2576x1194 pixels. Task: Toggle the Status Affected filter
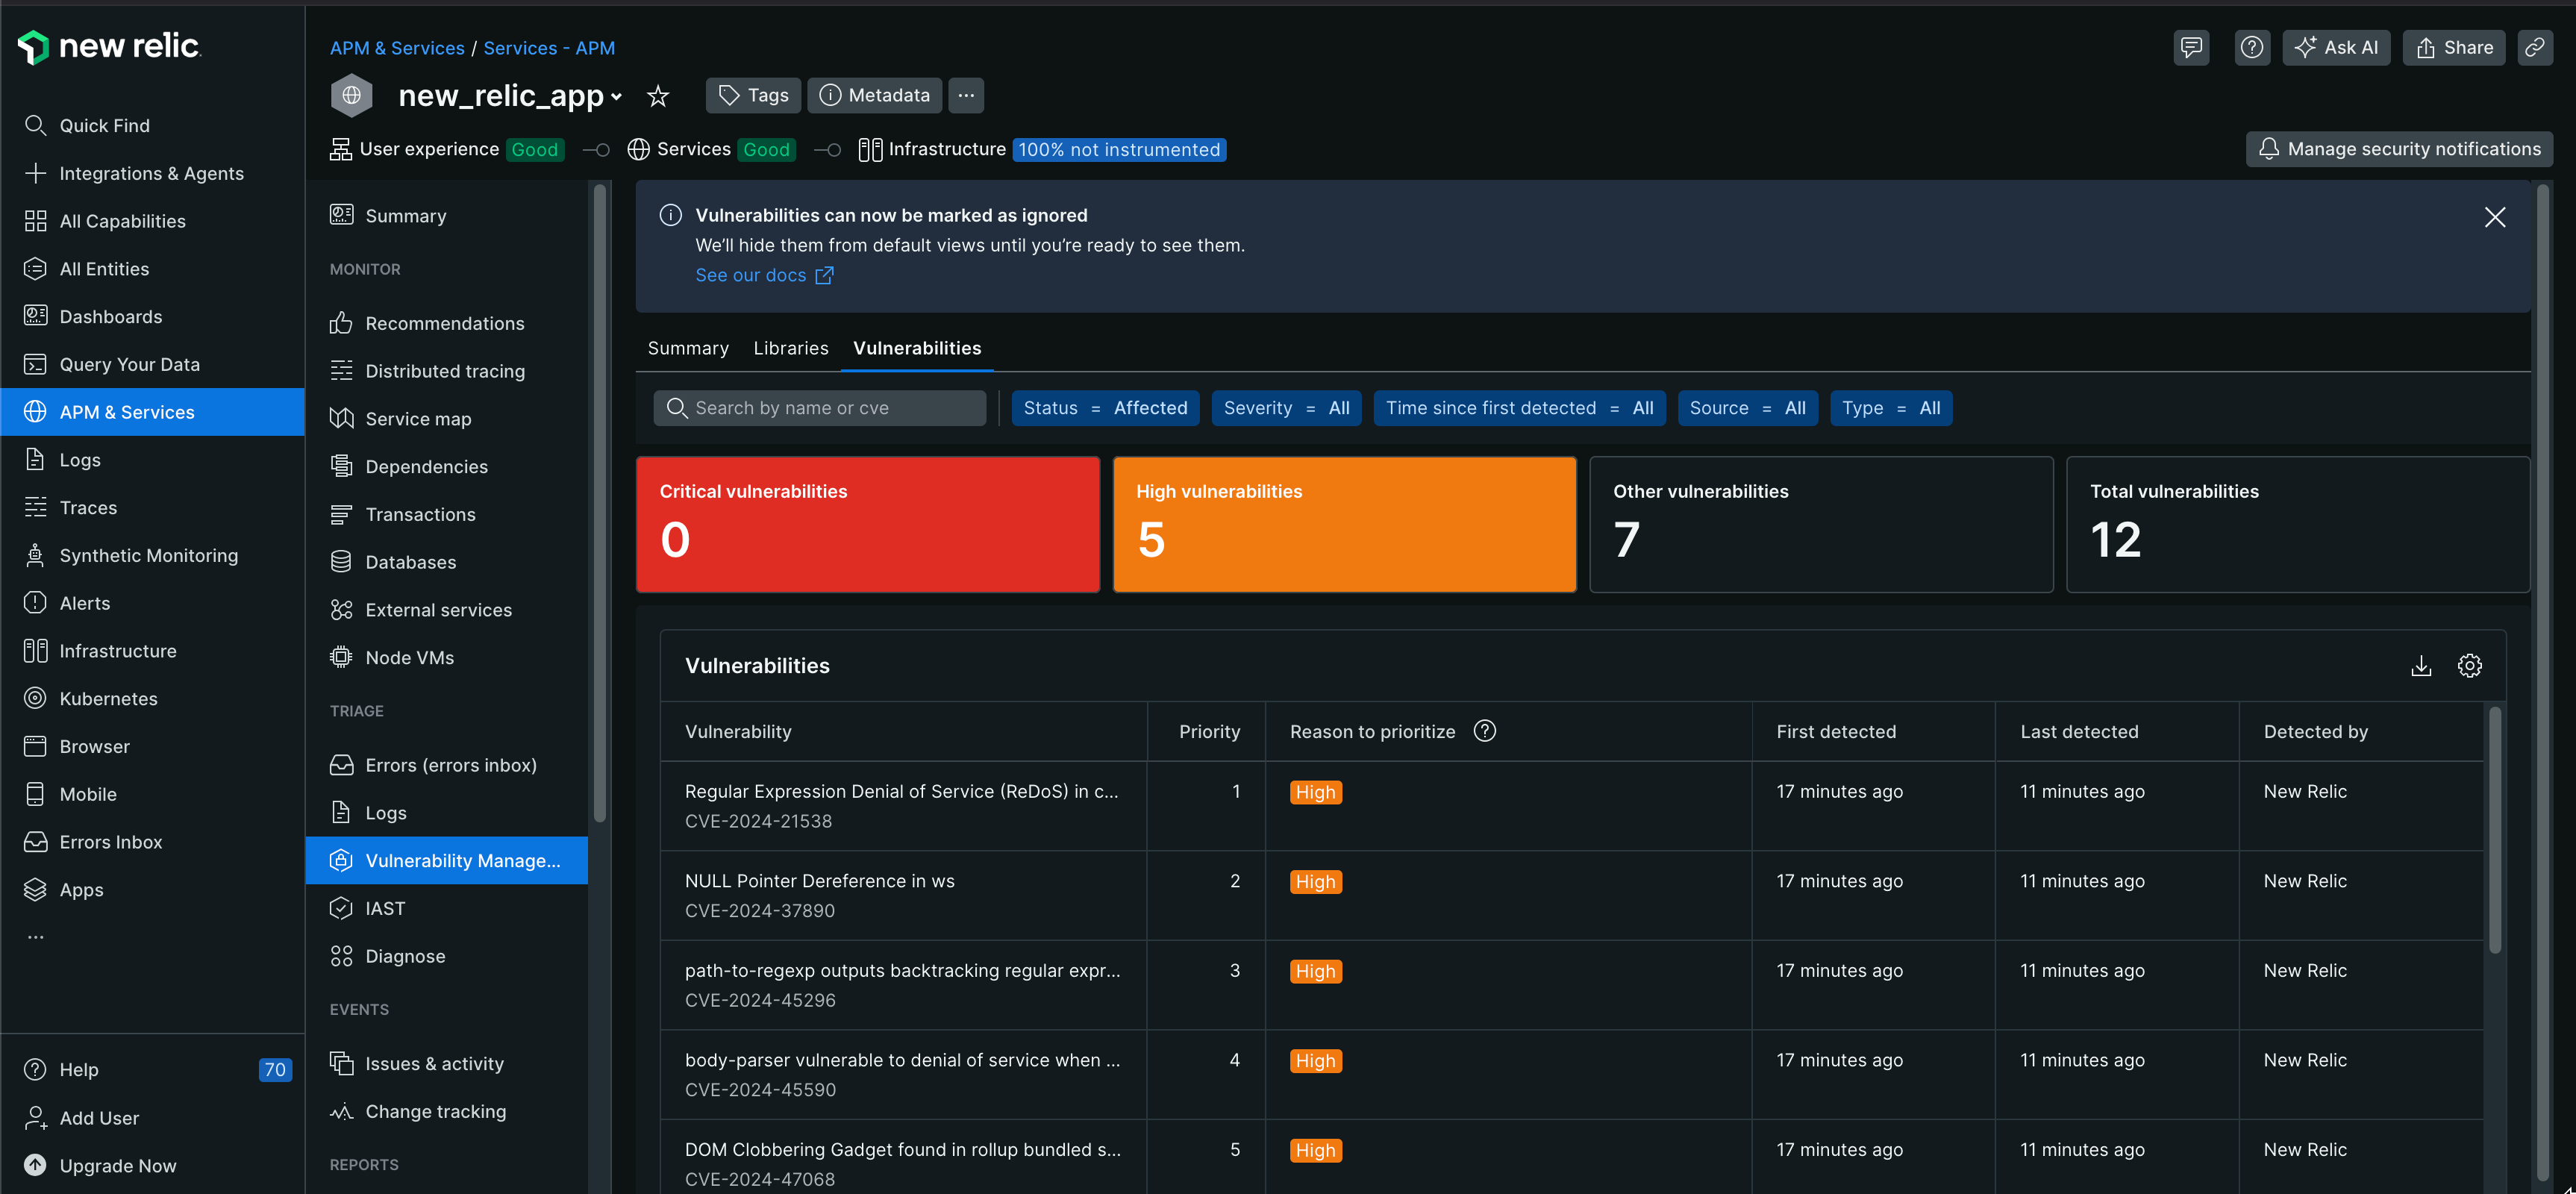click(1105, 408)
